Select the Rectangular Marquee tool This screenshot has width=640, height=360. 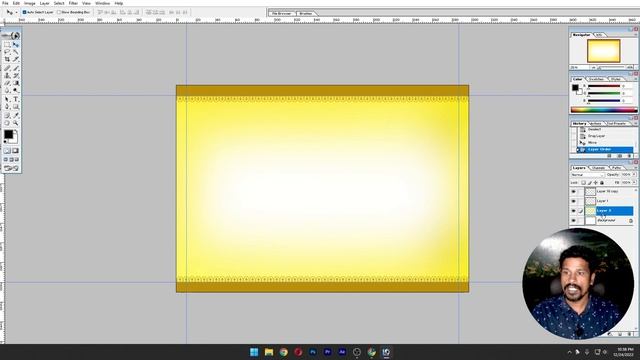(7, 44)
